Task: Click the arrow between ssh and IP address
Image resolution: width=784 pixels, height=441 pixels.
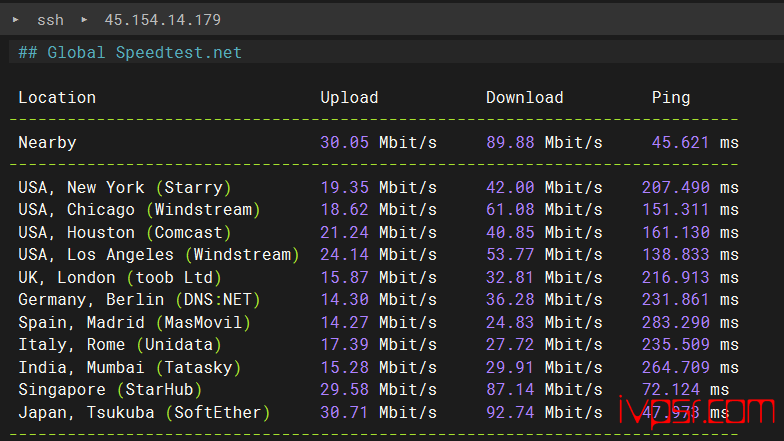Action: click(x=84, y=20)
